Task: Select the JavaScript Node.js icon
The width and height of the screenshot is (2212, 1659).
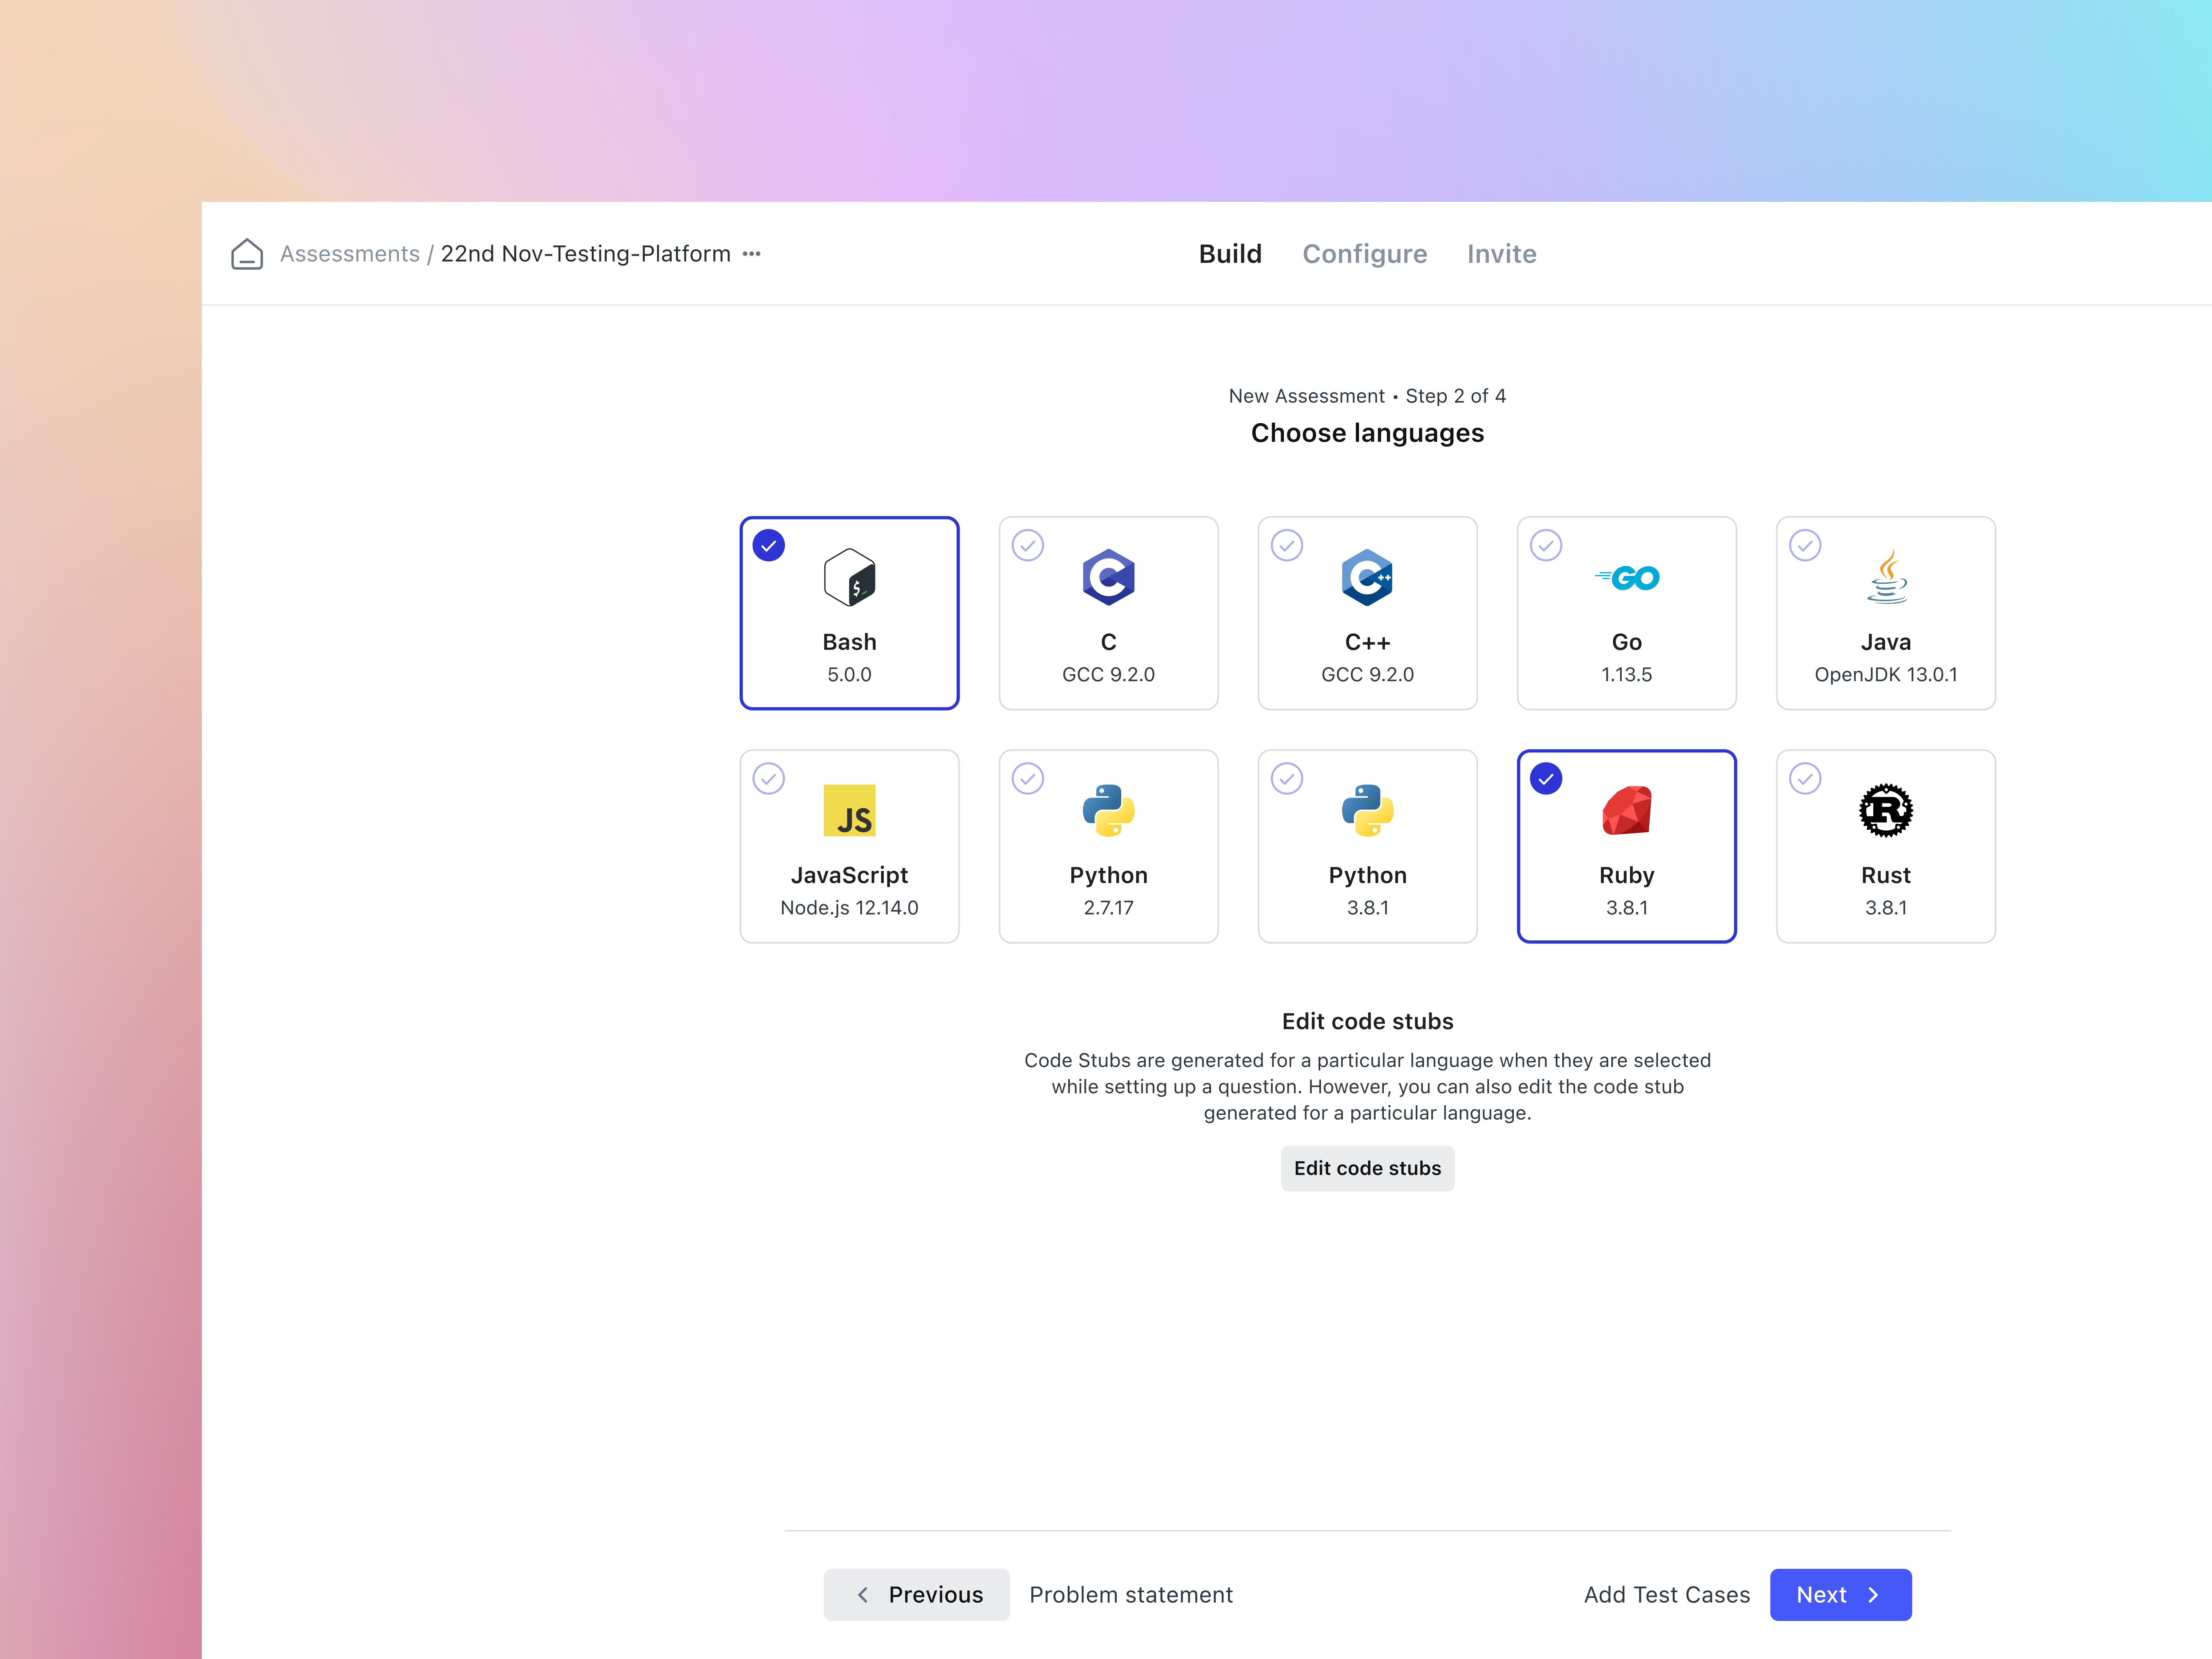Action: [x=849, y=810]
